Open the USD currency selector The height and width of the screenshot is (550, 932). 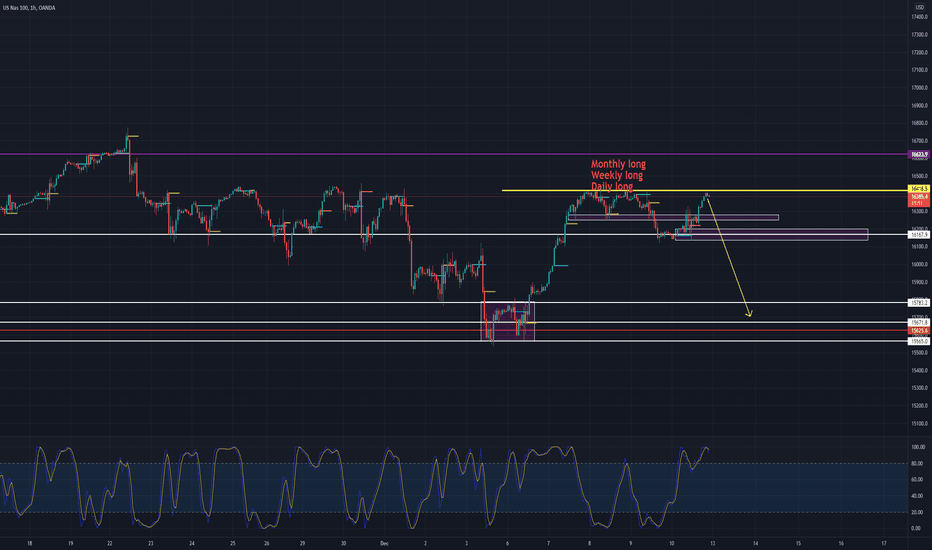click(x=920, y=7)
